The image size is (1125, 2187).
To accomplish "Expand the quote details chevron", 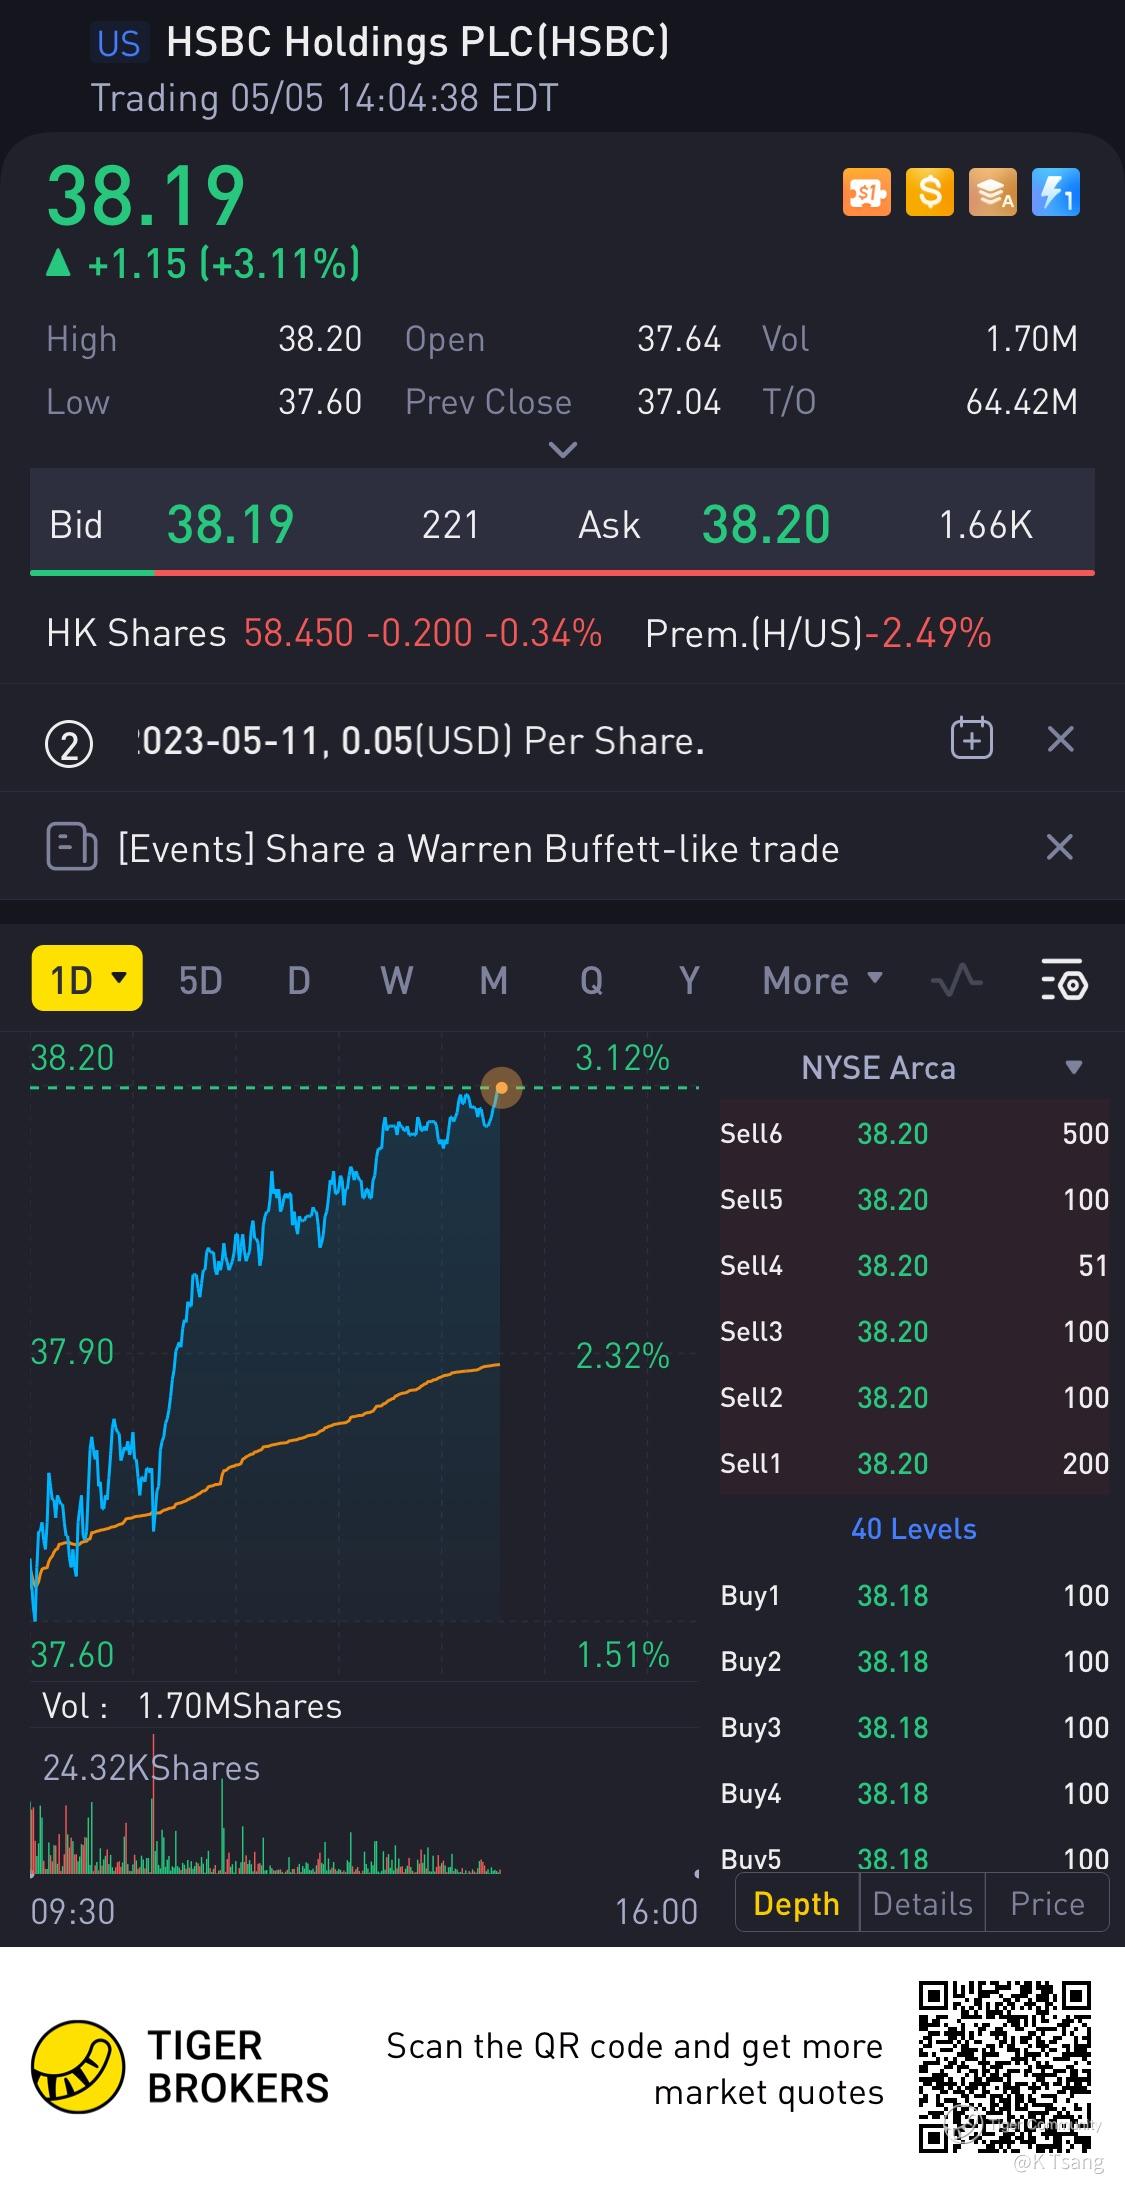I will [563, 449].
